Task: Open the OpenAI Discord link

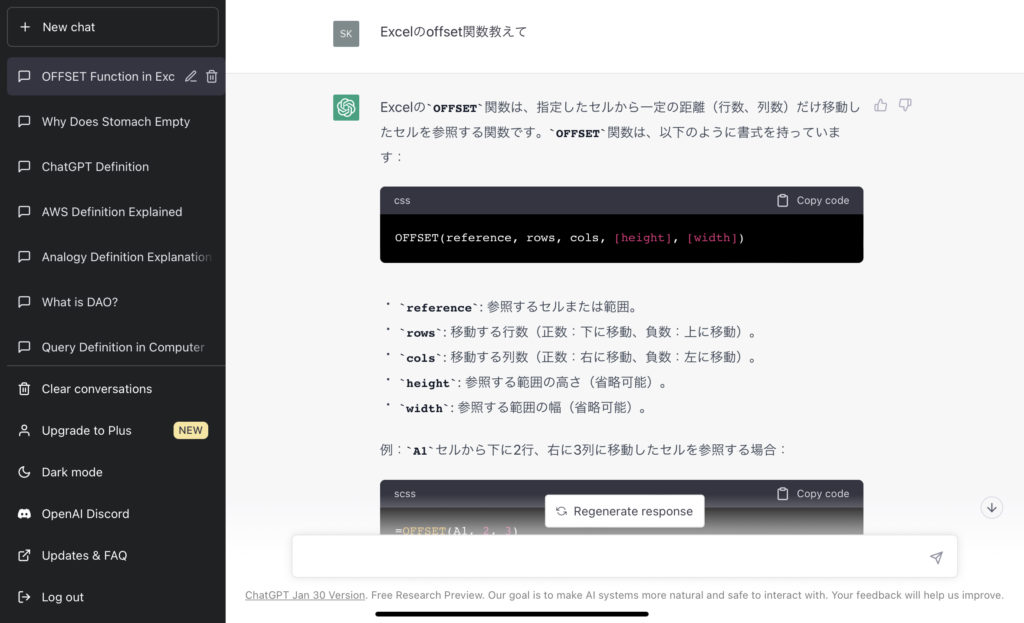Action: [x=85, y=514]
